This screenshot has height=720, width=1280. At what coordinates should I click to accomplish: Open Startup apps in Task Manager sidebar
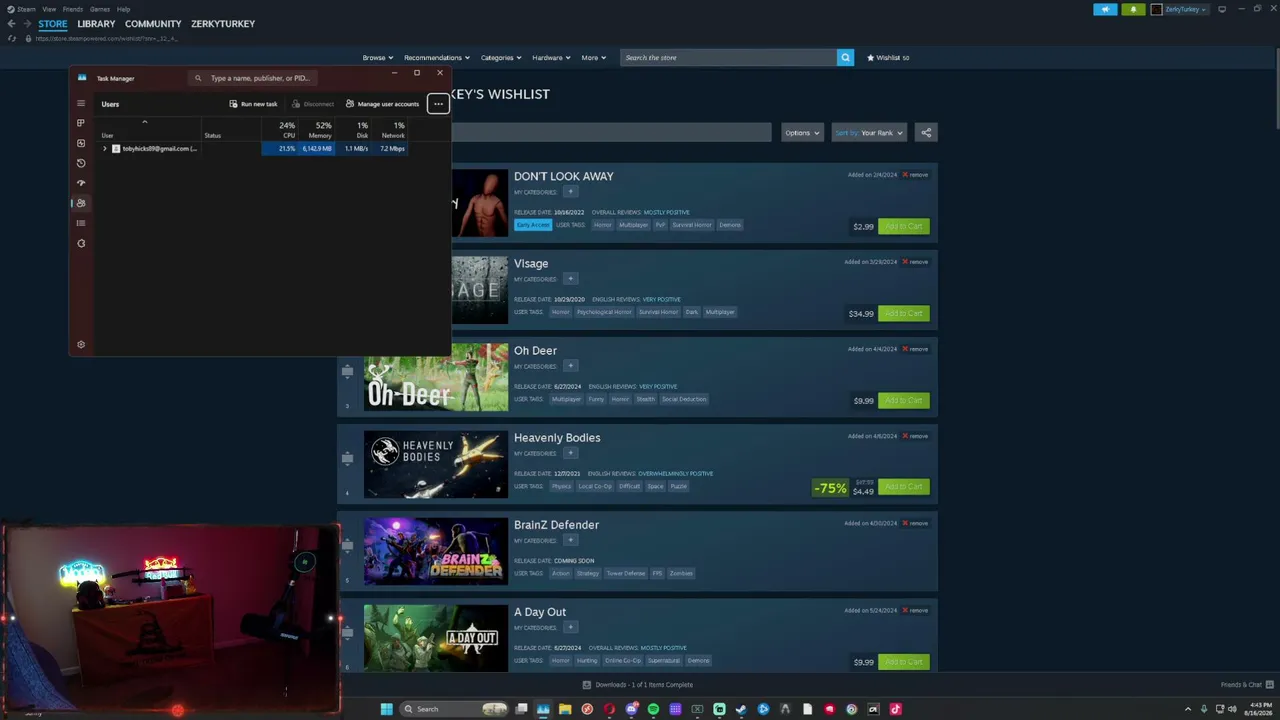click(81, 183)
